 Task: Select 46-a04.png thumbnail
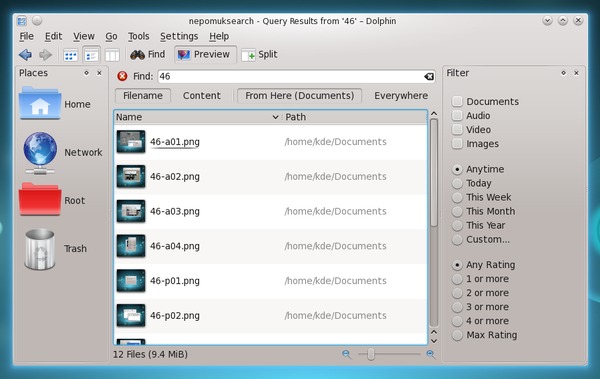pyautogui.click(x=131, y=246)
